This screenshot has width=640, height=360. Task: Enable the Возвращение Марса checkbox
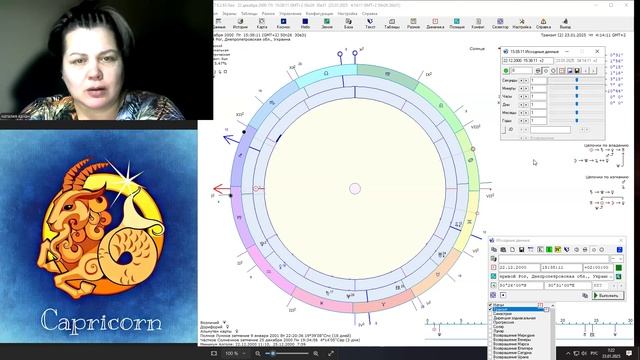point(490,344)
